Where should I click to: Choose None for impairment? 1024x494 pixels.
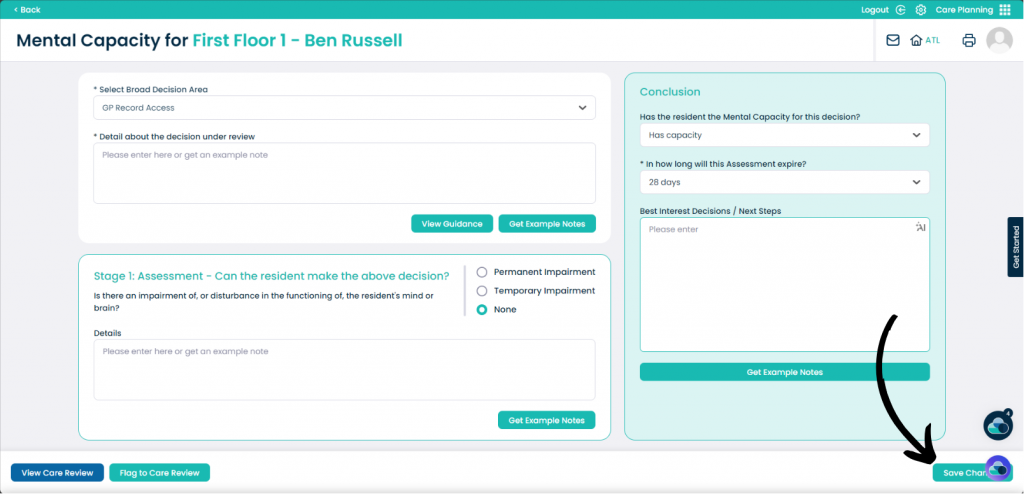(483, 310)
